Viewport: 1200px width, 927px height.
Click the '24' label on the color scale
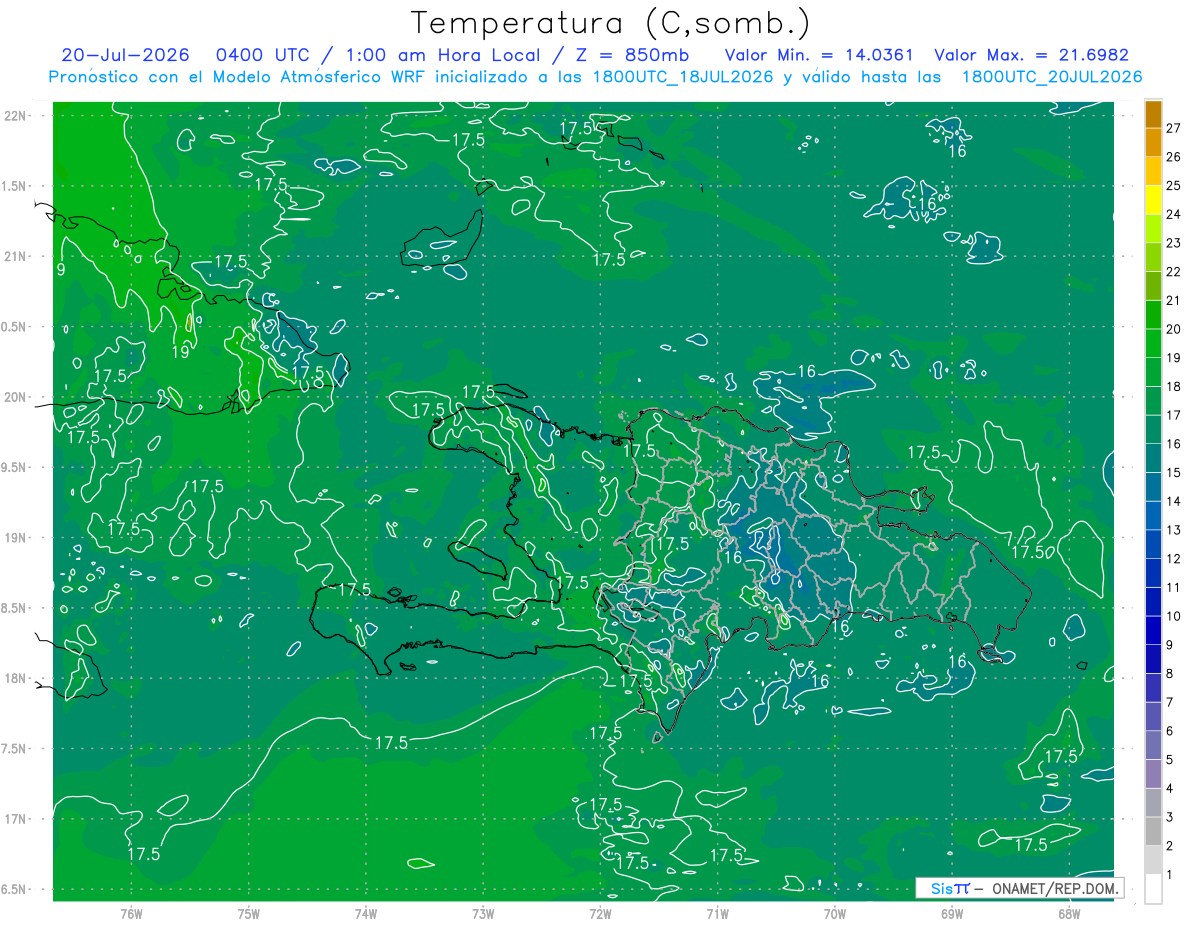[1173, 214]
